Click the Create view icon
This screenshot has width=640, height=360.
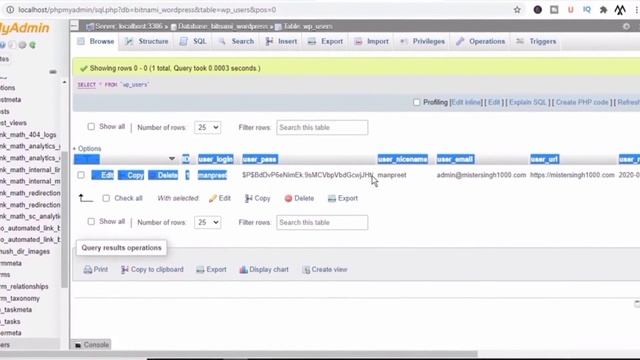pyautogui.click(x=306, y=269)
